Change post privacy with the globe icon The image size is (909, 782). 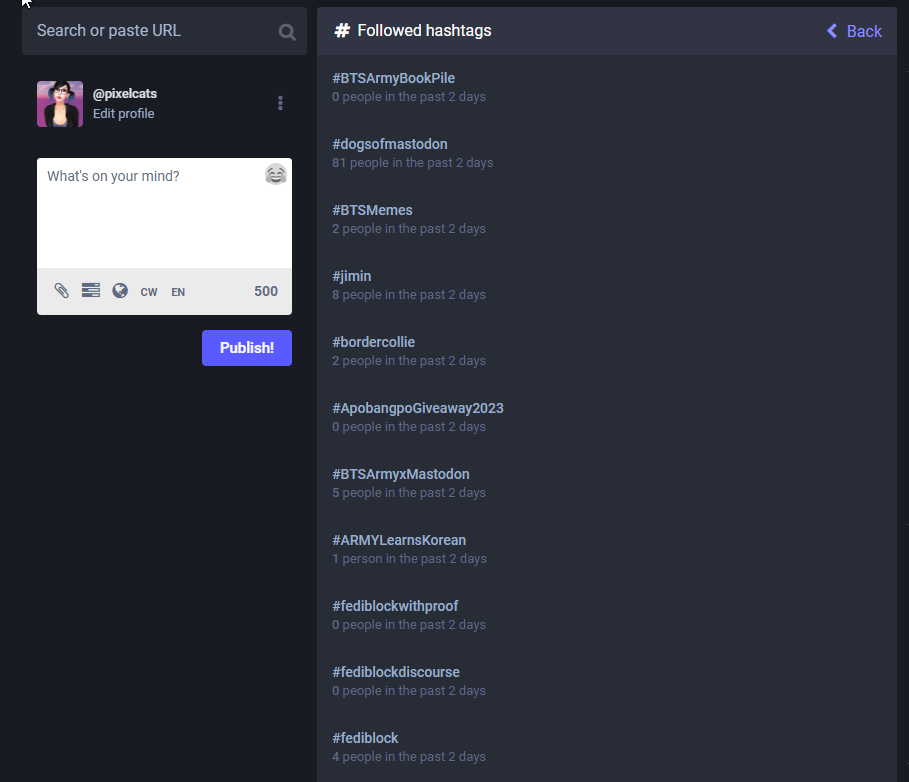tap(120, 291)
